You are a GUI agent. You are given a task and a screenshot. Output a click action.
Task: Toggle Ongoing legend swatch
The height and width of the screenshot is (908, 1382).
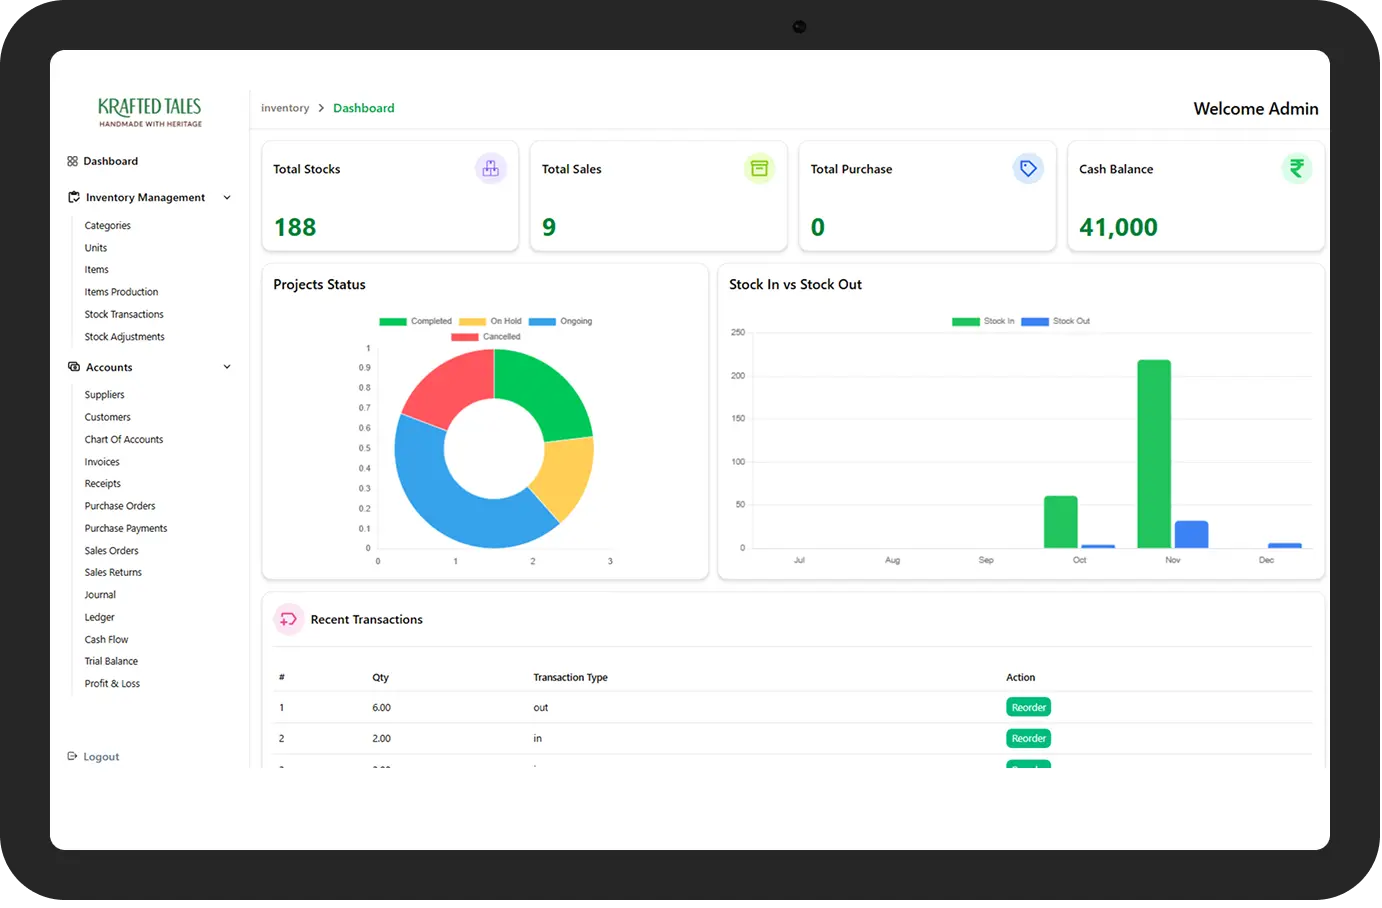(542, 322)
